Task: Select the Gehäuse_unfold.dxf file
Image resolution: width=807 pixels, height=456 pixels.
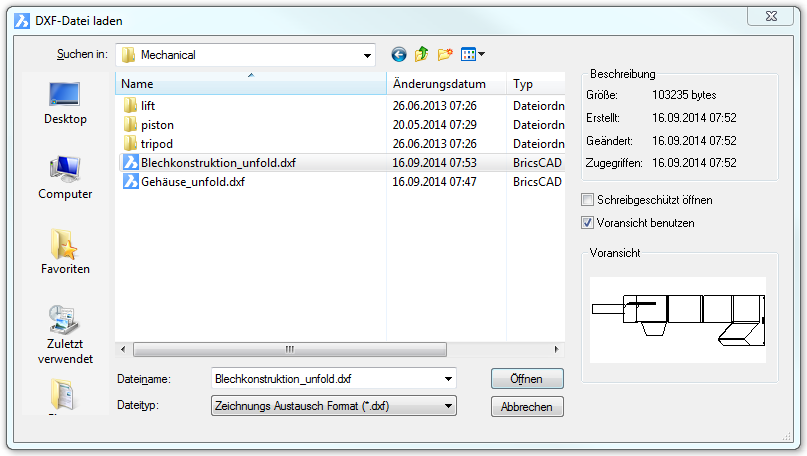Action: 192,182
